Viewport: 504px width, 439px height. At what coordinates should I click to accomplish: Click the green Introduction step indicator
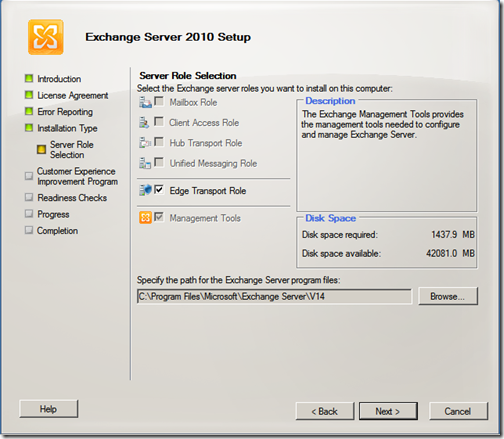click(29, 78)
